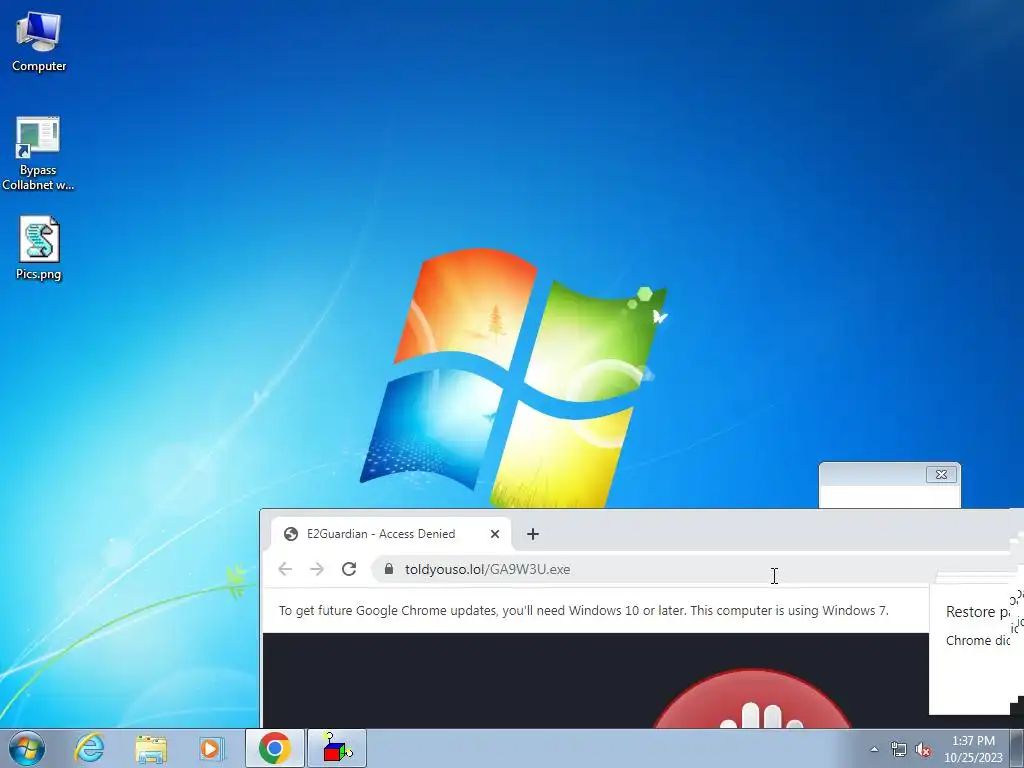Open the network status tray icon
This screenshot has height=768, width=1024.
pos(899,750)
